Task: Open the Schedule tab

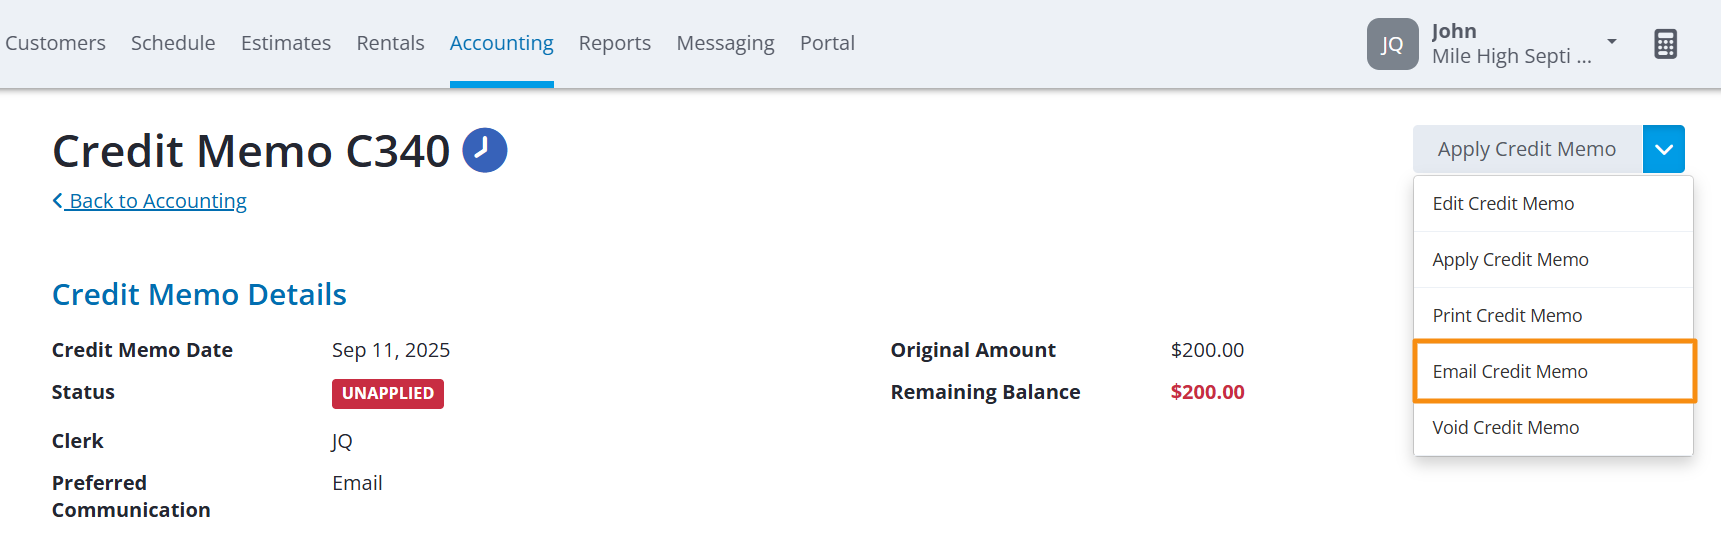Action: [173, 43]
